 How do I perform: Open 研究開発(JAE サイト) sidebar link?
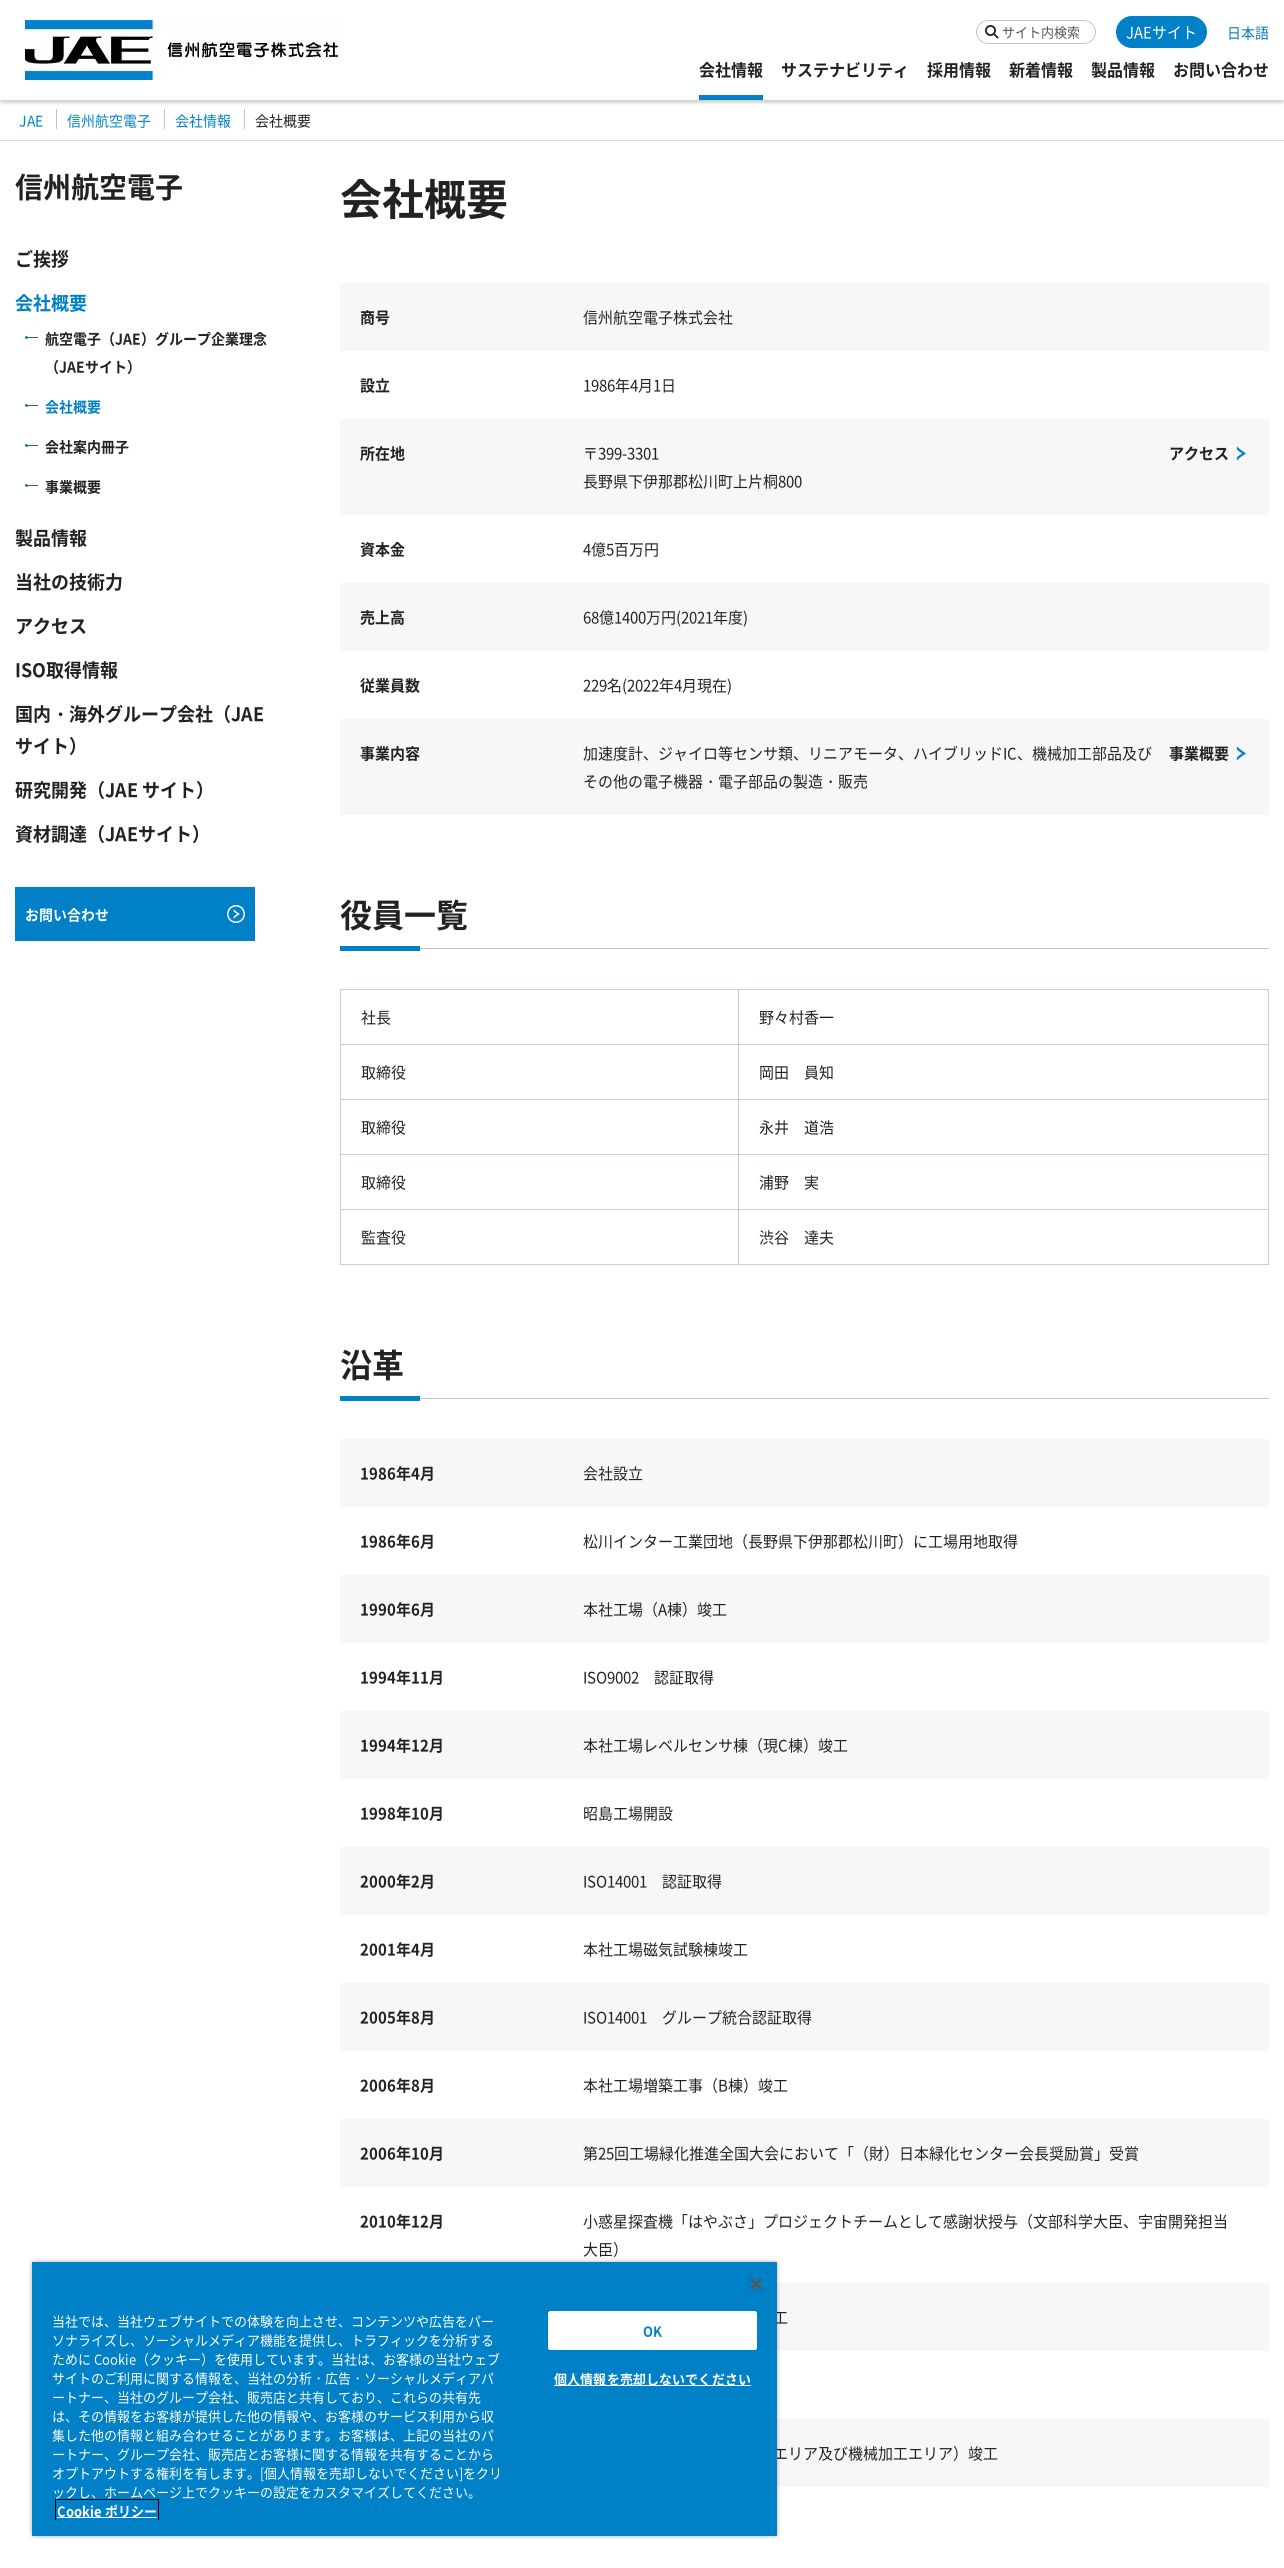[110, 790]
